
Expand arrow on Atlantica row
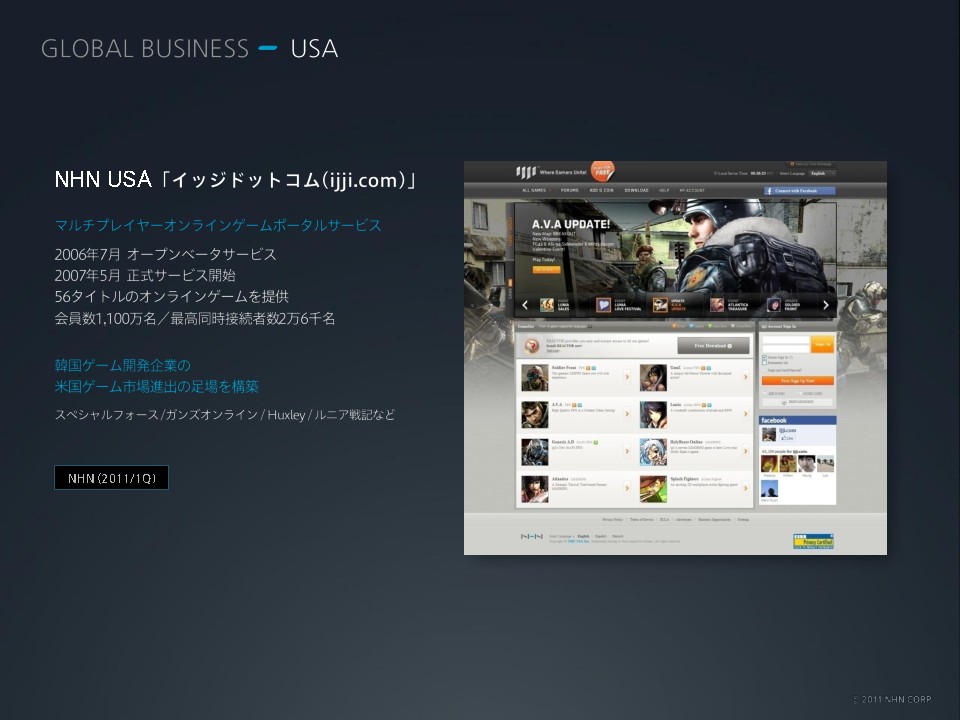click(627, 489)
